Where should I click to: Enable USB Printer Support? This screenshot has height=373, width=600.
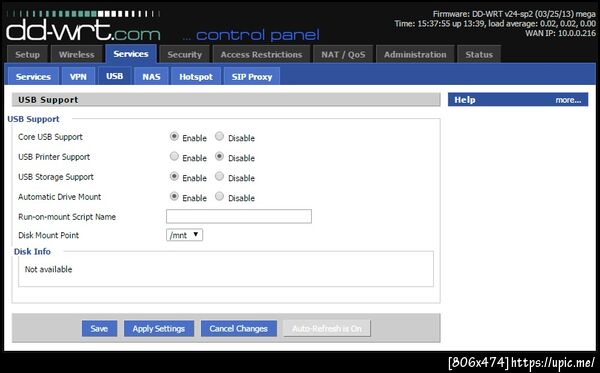174,156
